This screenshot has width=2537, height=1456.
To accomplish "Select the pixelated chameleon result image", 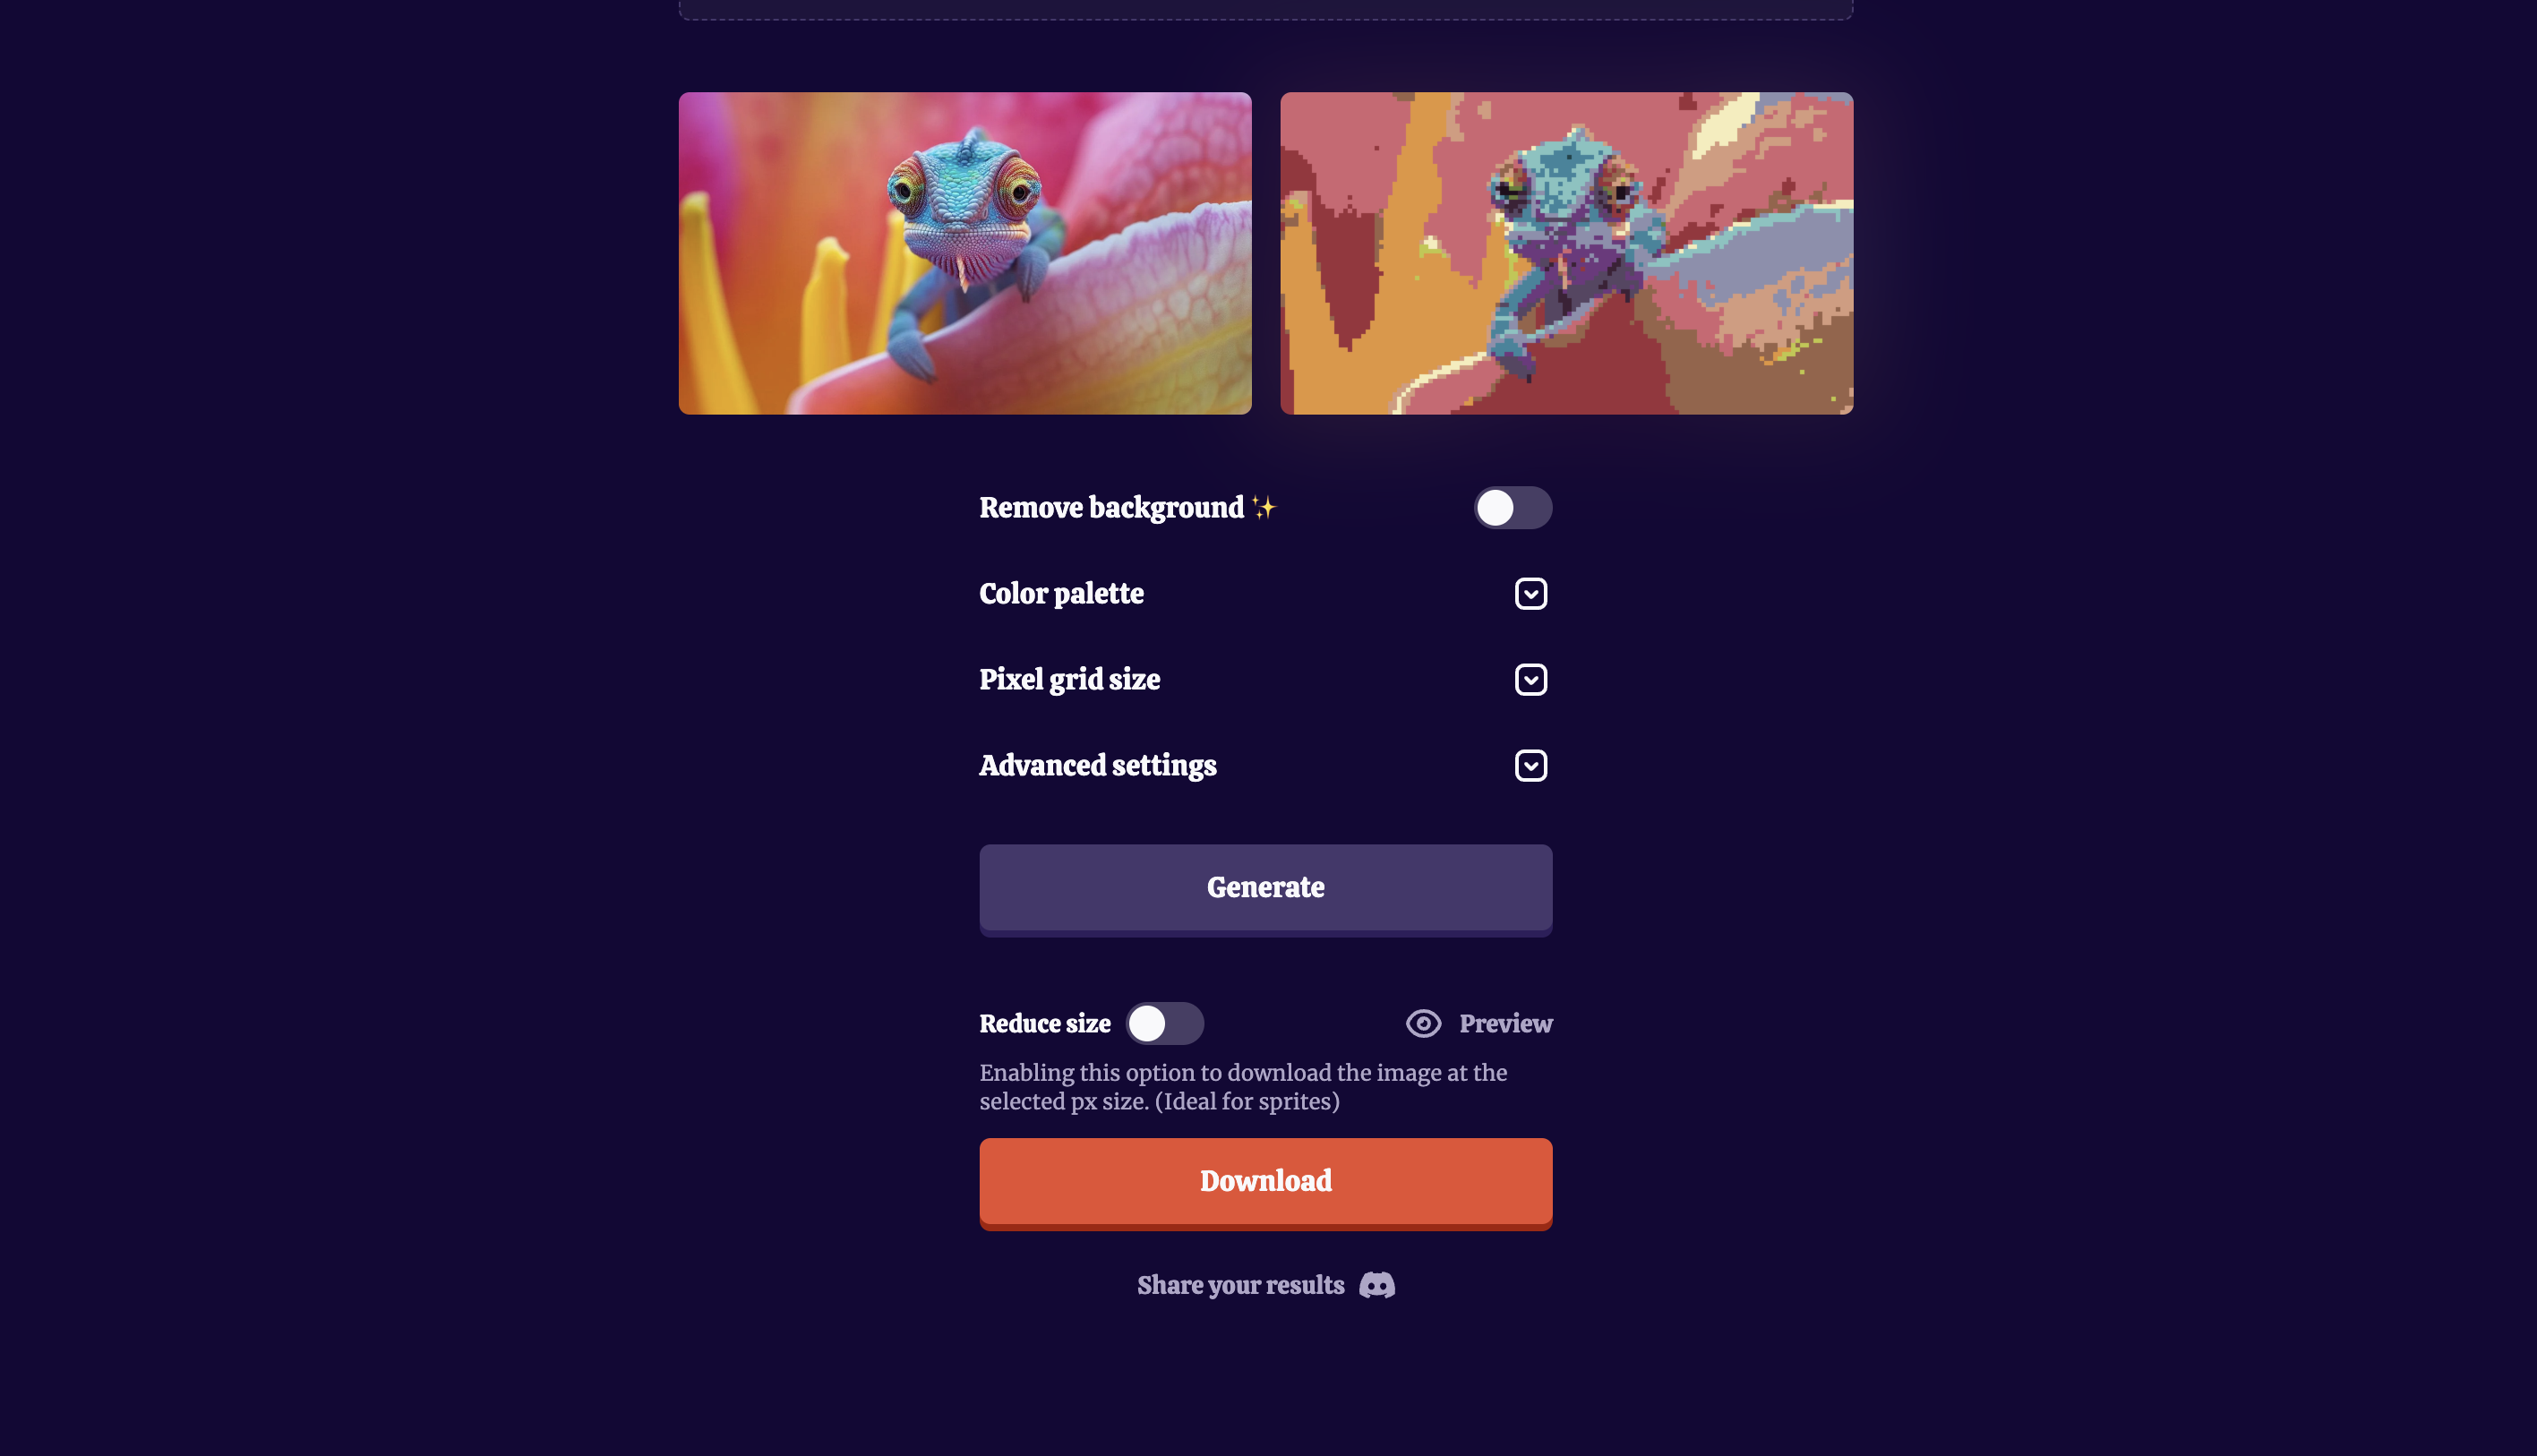I will point(1566,253).
